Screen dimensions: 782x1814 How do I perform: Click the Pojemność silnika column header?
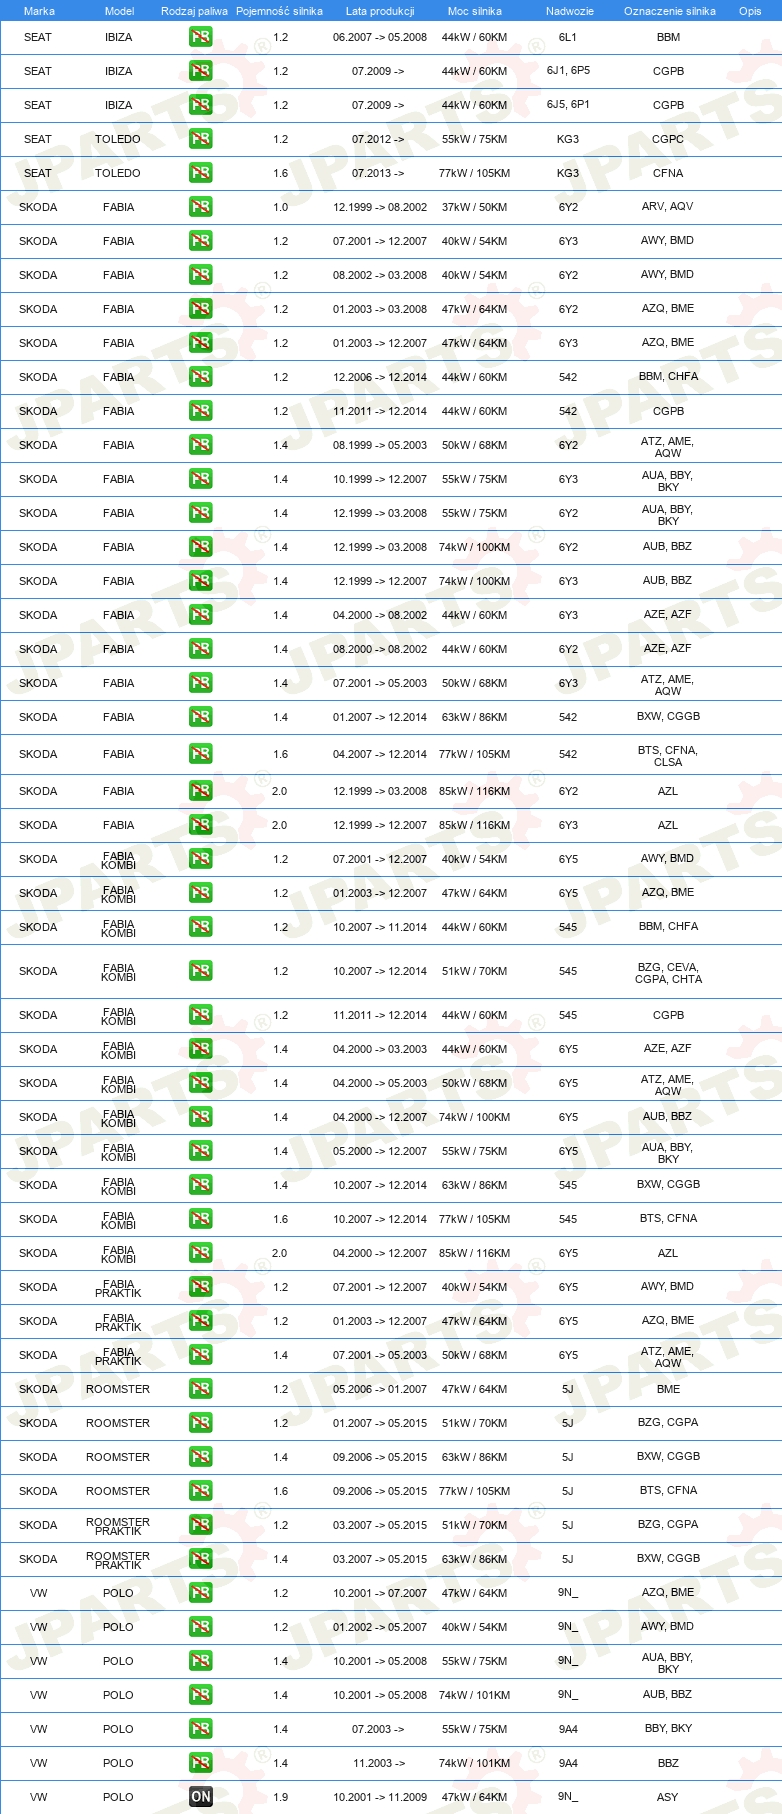(x=279, y=11)
